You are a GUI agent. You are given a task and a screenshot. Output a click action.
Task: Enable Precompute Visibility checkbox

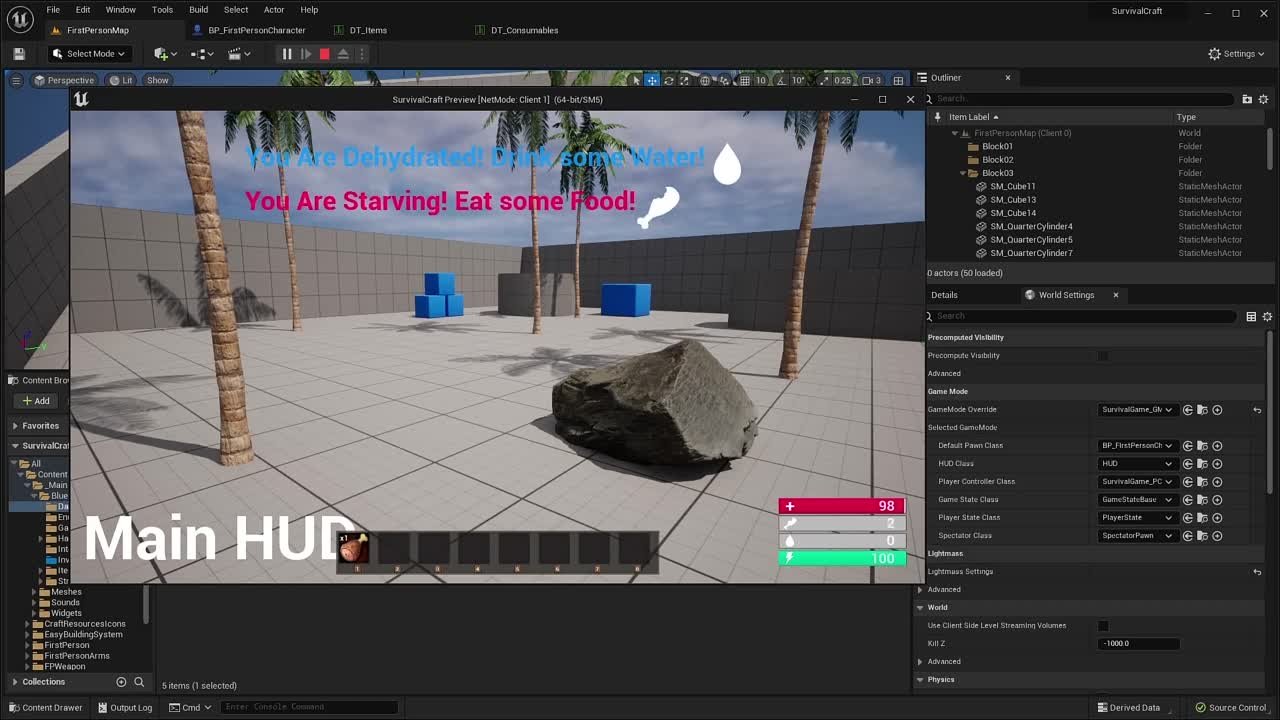tap(1102, 355)
